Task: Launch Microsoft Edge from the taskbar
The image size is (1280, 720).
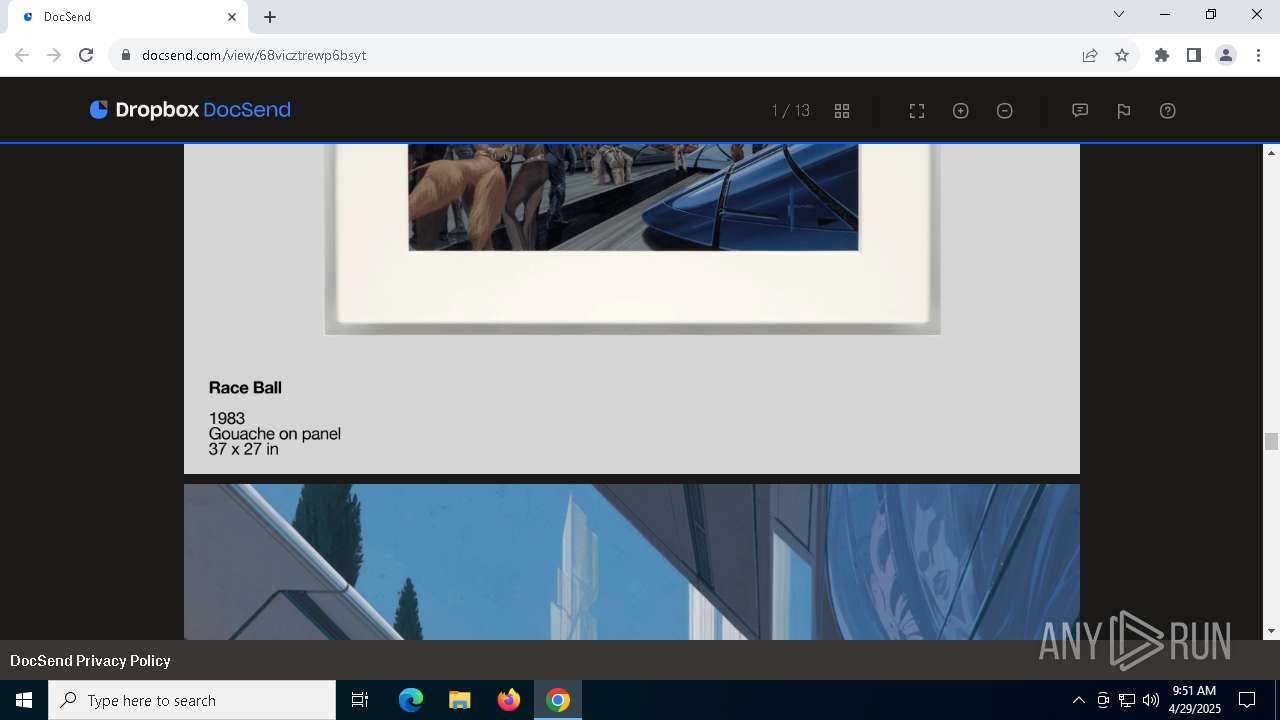Action: [411, 700]
